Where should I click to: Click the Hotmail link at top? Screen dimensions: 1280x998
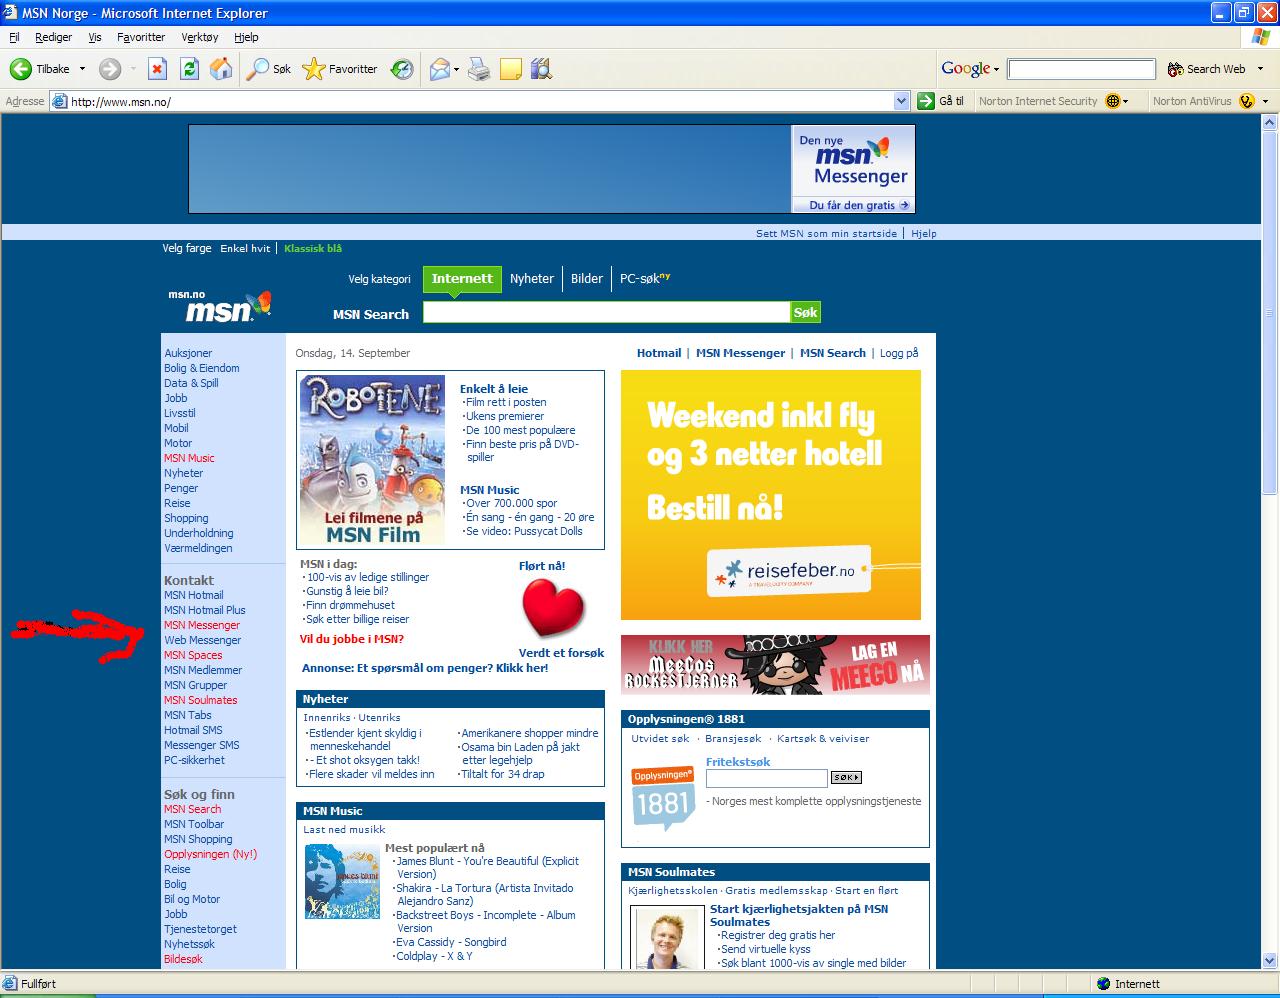tap(659, 353)
